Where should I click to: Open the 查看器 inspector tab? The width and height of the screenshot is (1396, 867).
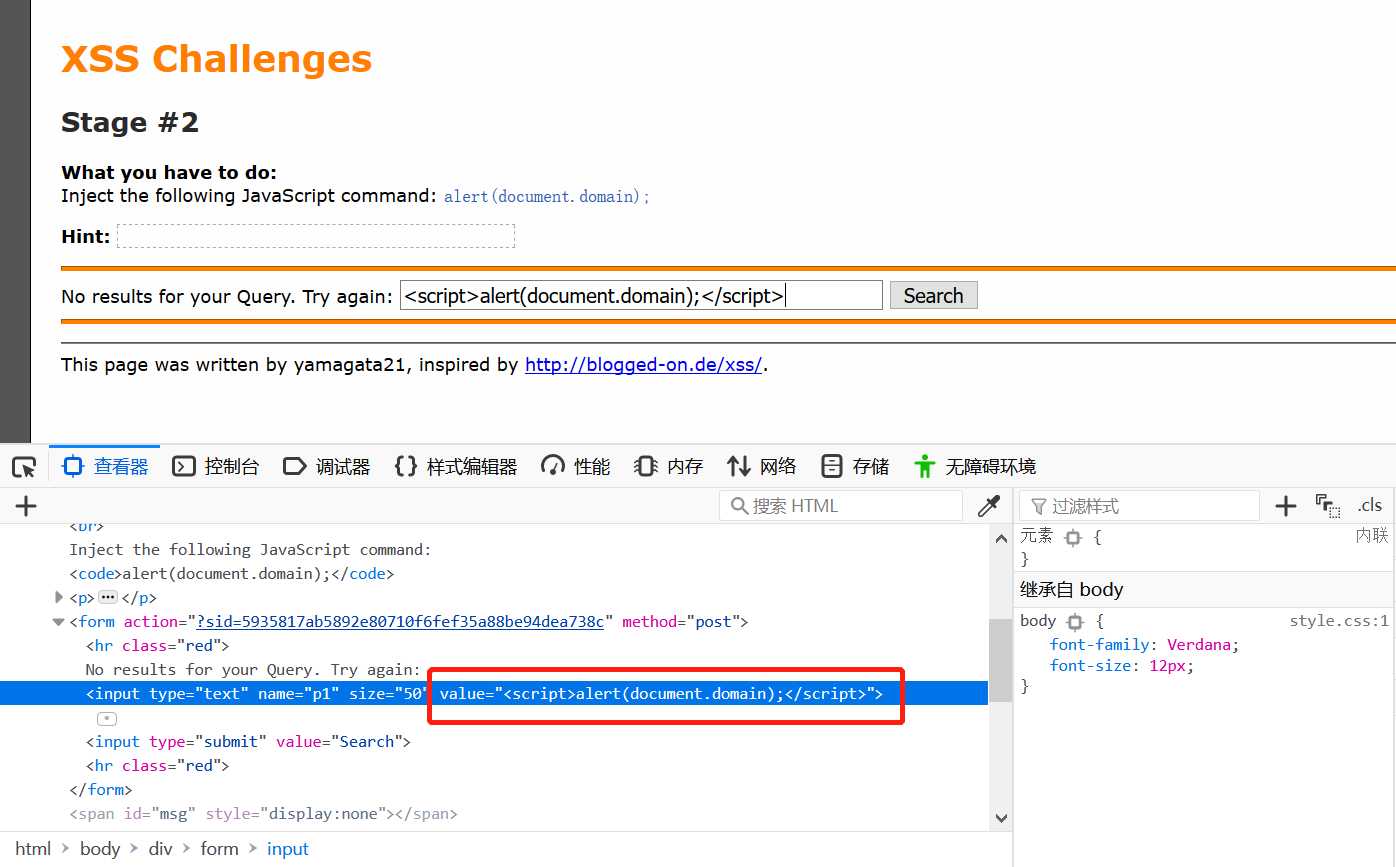[x=104, y=467]
